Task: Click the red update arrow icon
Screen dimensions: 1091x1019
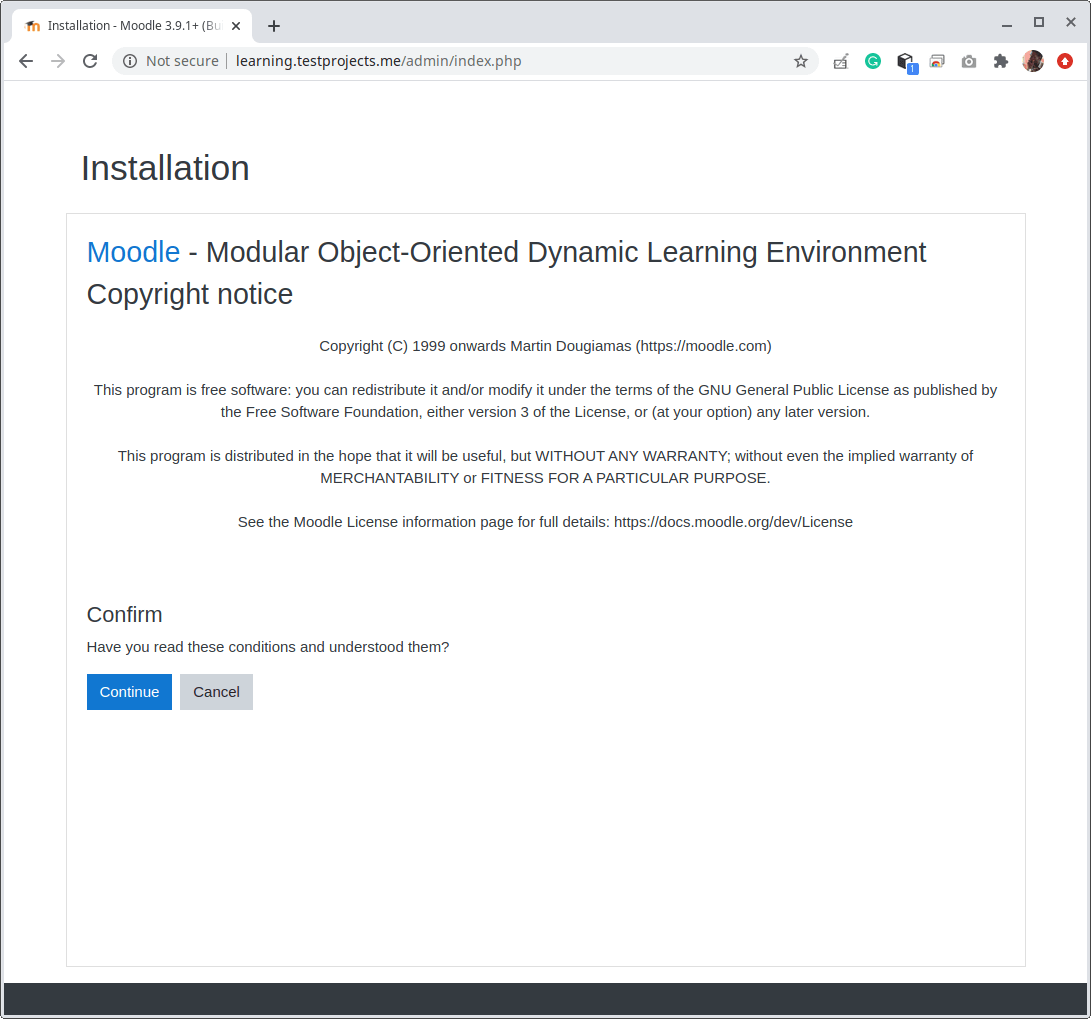Action: tap(1065, 61)
